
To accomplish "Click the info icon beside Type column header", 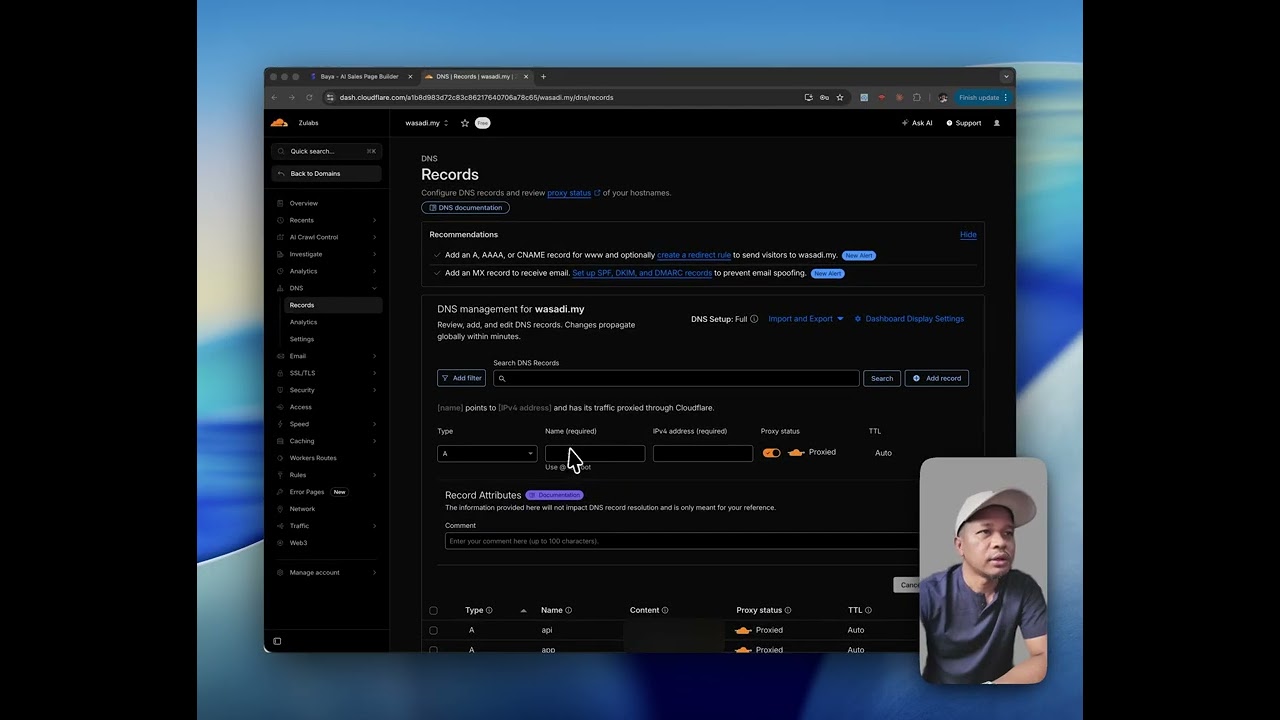I will pos(489,610).
